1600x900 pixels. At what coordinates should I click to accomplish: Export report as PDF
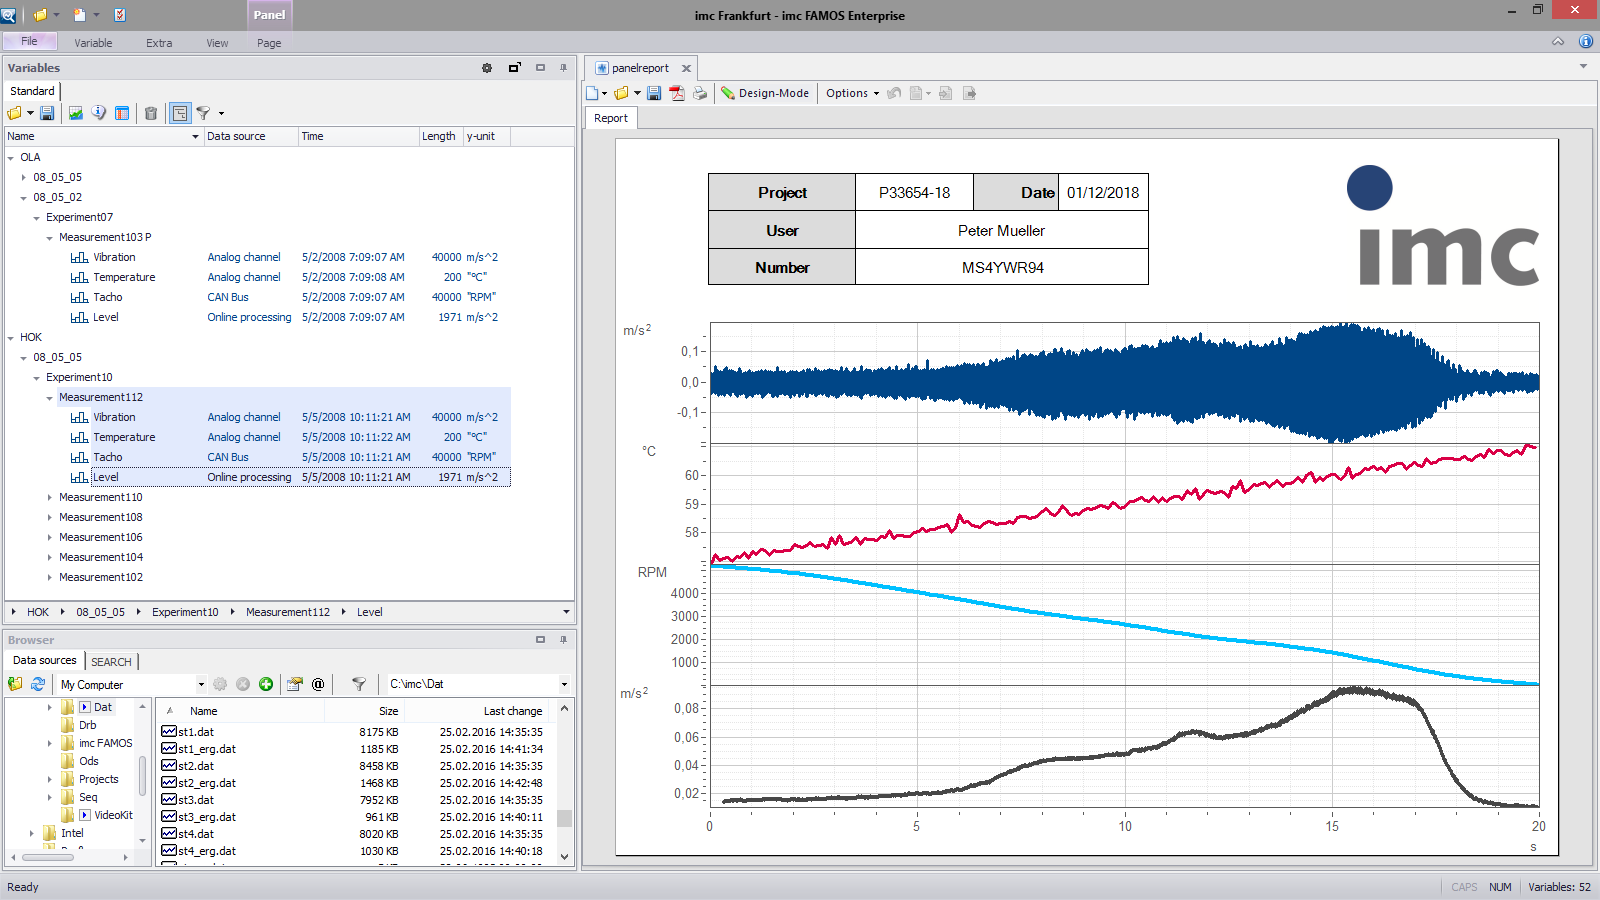click(x=677, y=93)
